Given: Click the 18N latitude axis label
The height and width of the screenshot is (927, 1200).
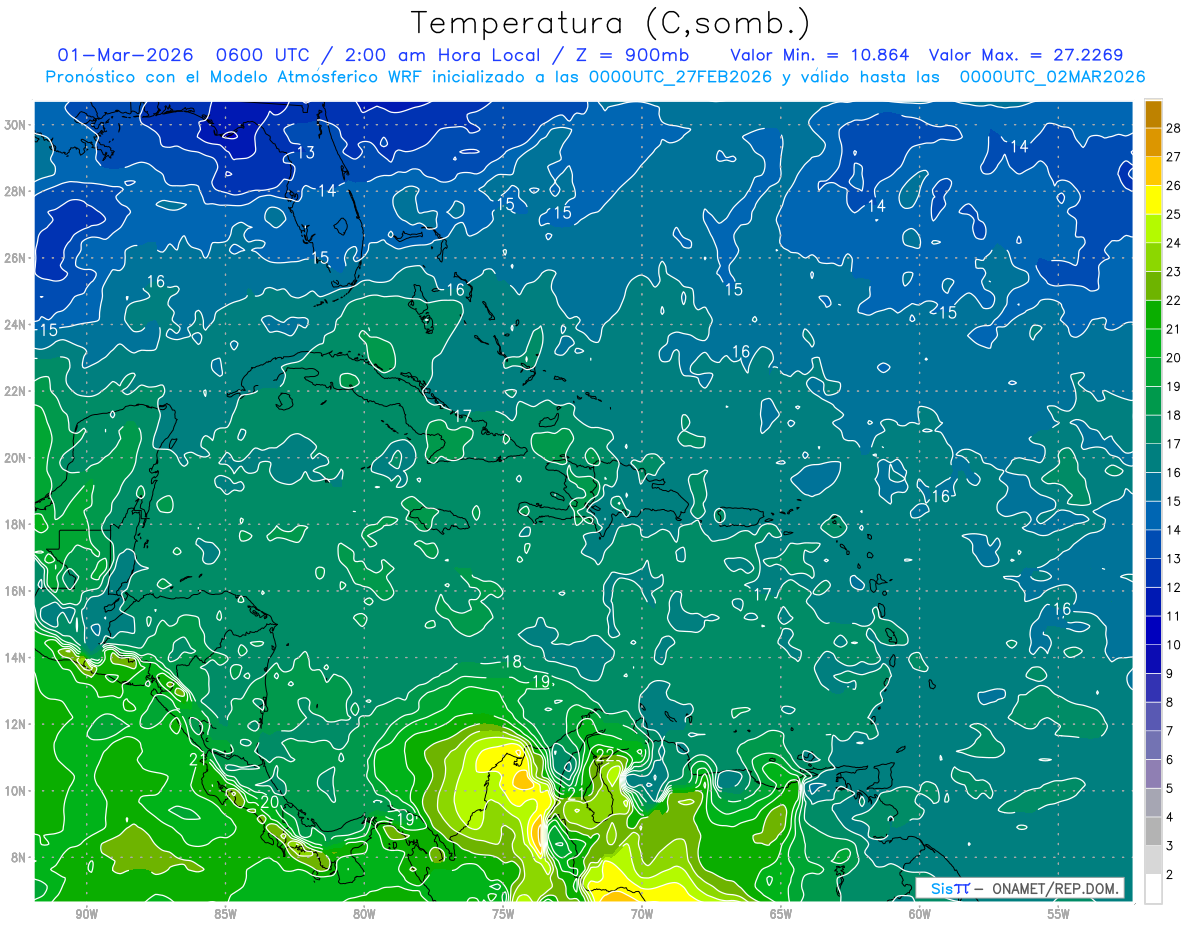Looking at the screenshot, I should 17,524.
